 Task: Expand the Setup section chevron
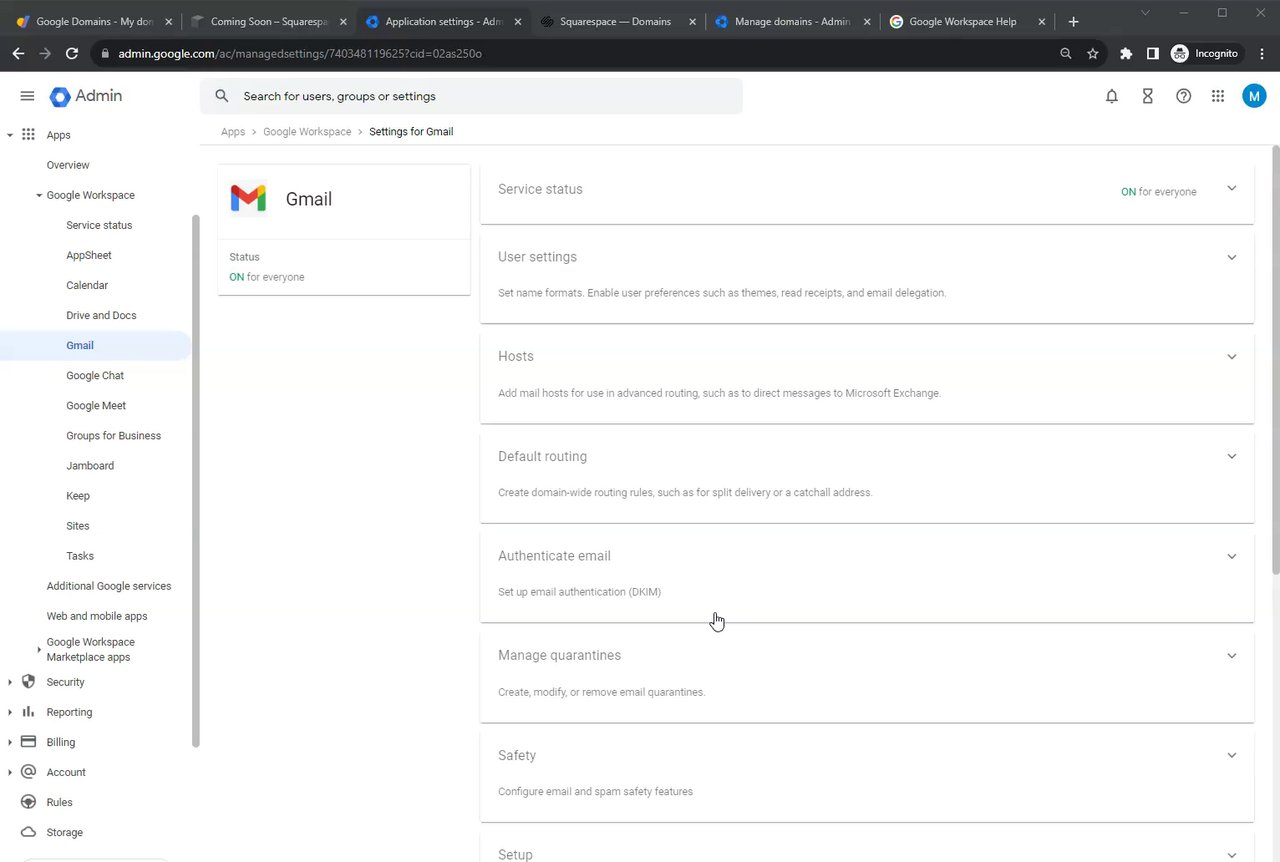point(1231,854)
